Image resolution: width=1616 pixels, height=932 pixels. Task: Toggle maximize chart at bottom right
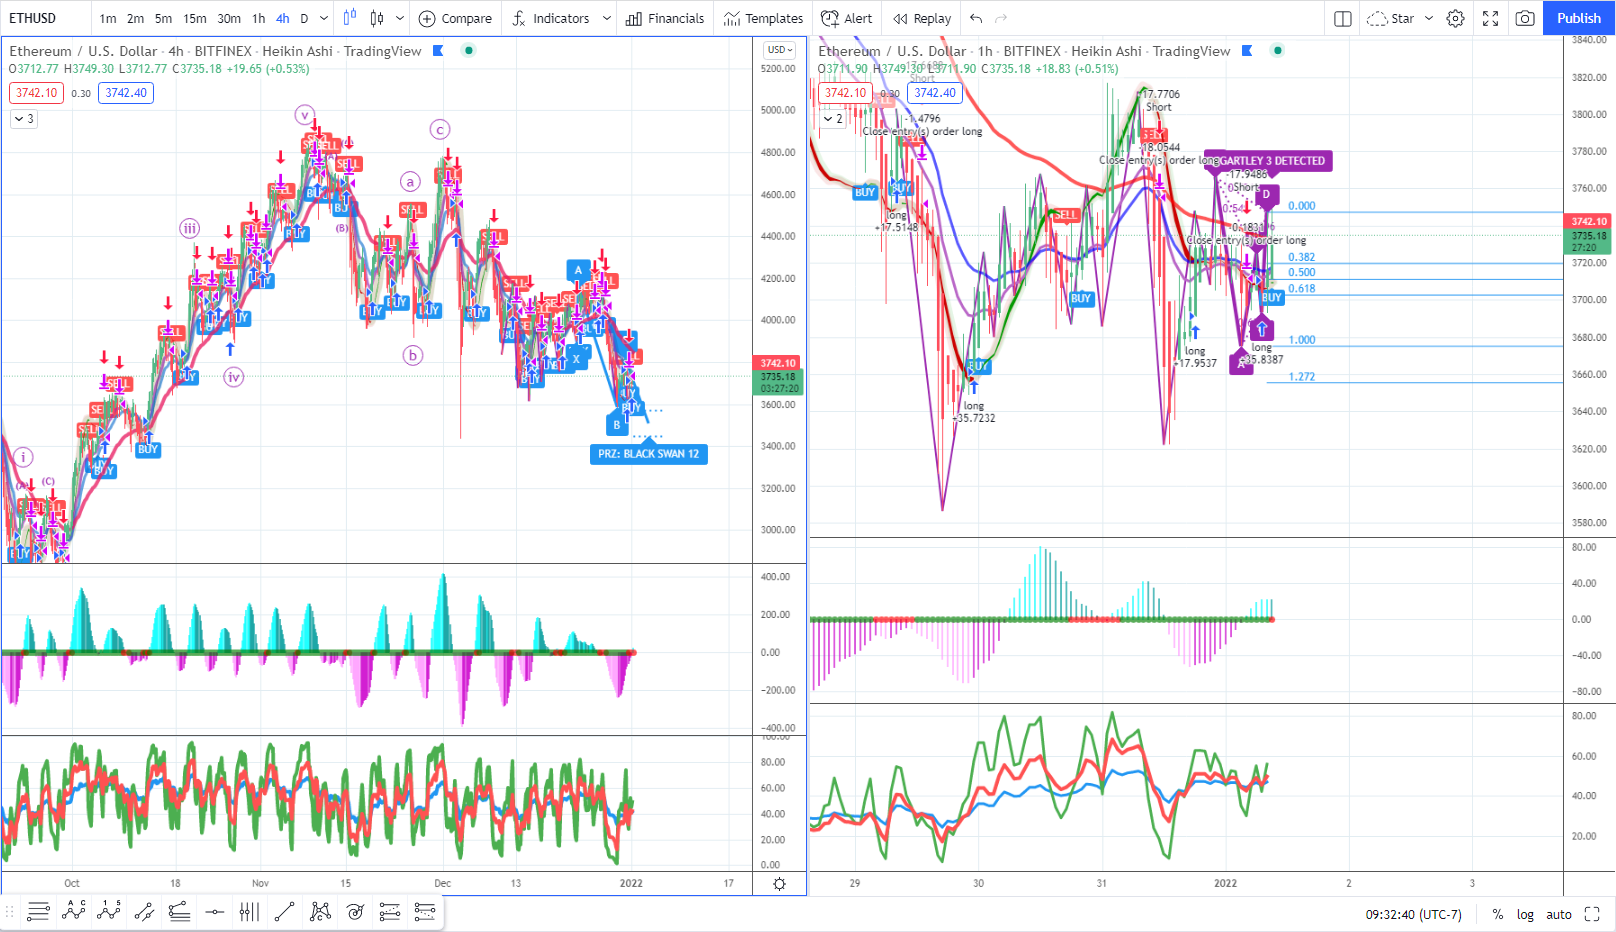point(1592,914)
